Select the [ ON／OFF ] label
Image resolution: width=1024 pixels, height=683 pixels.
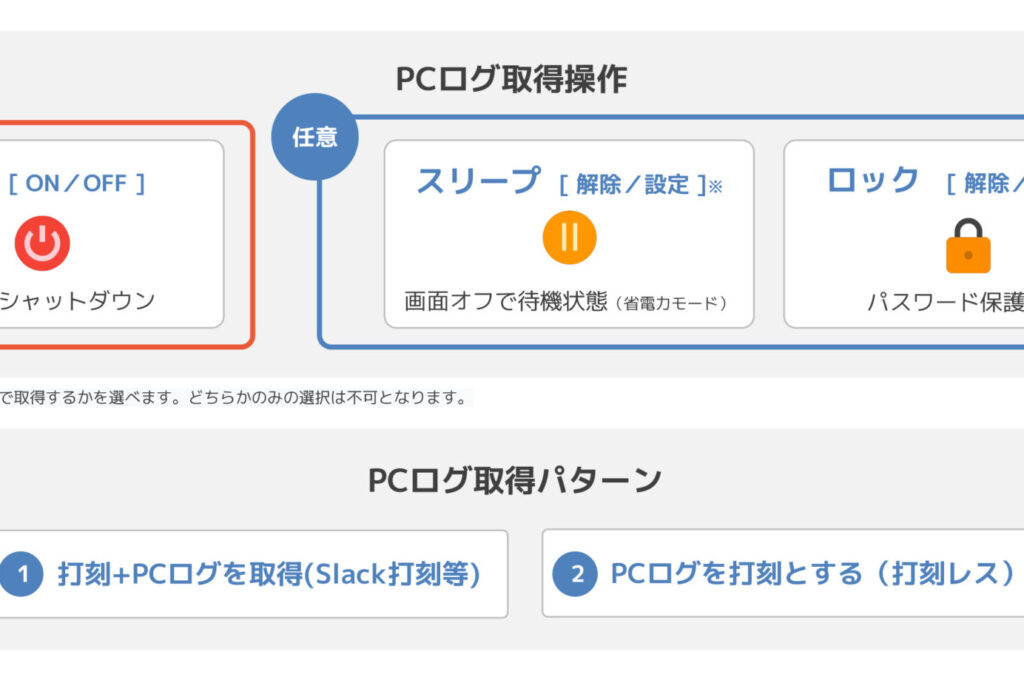point(77,183)
